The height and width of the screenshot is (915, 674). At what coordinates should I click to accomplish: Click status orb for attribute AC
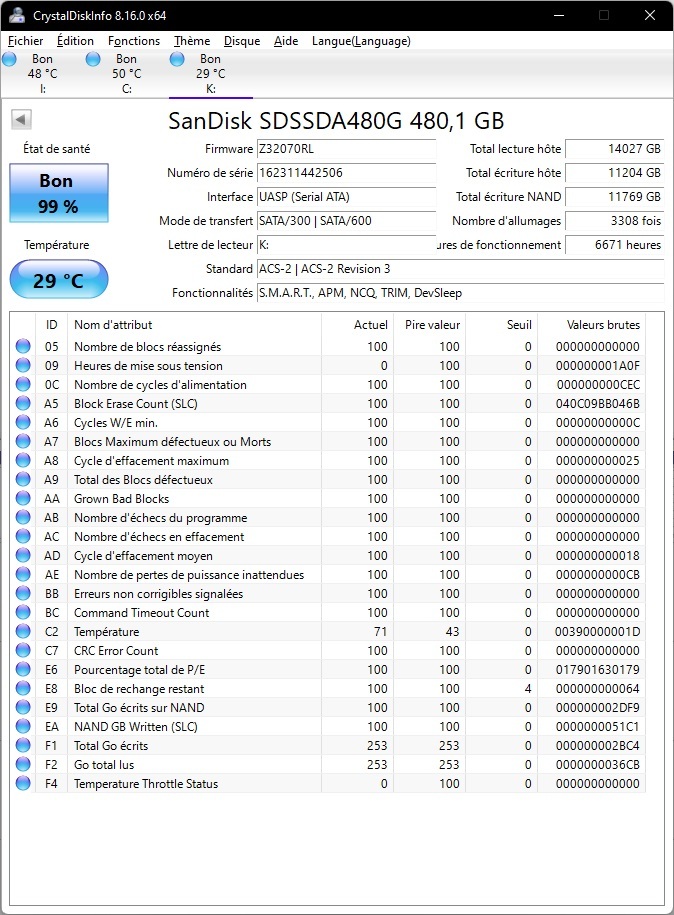(x=23, y=537)
